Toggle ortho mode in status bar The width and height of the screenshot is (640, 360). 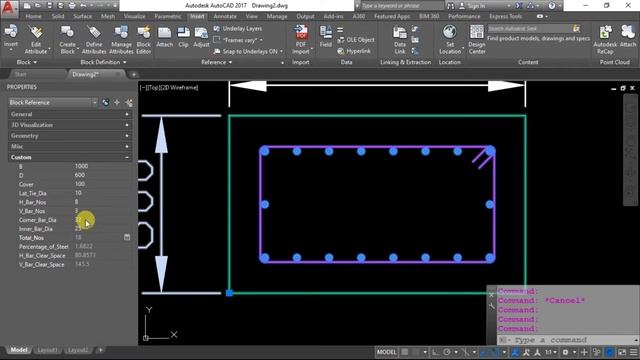click(x=436, y=352)
